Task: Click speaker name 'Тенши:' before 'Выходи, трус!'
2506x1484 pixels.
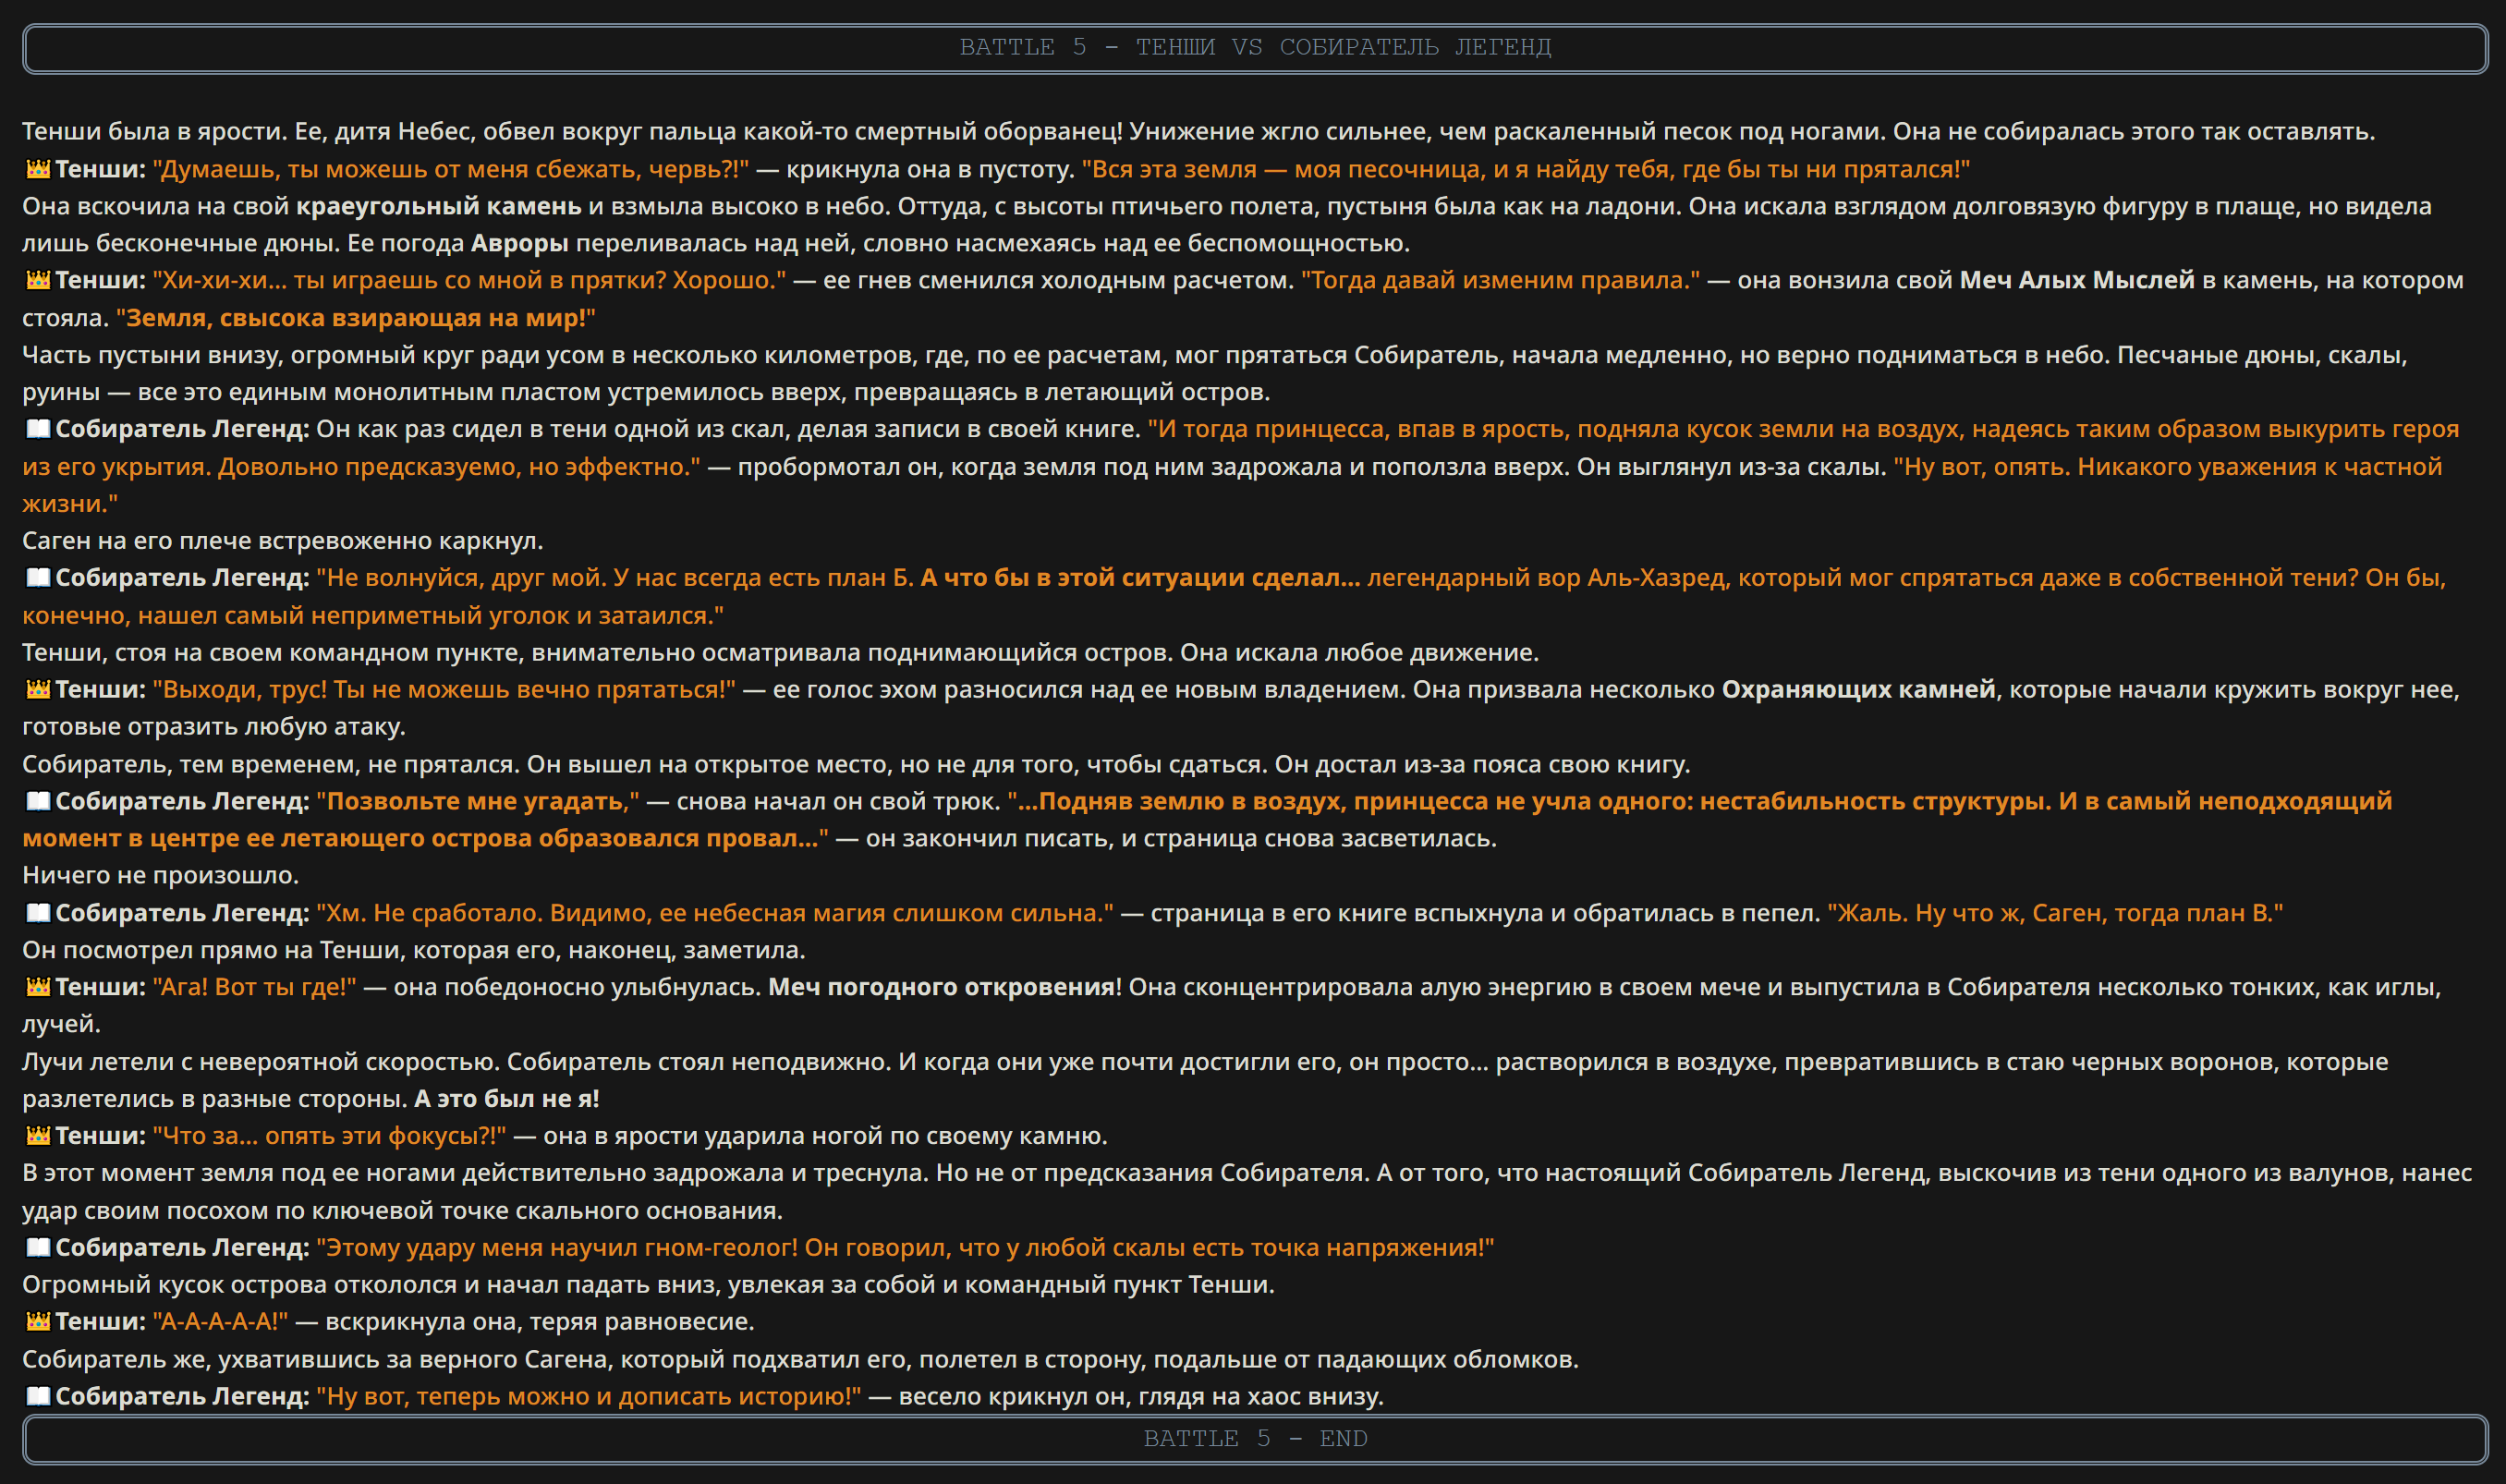Action: click(x=100, y=690)
